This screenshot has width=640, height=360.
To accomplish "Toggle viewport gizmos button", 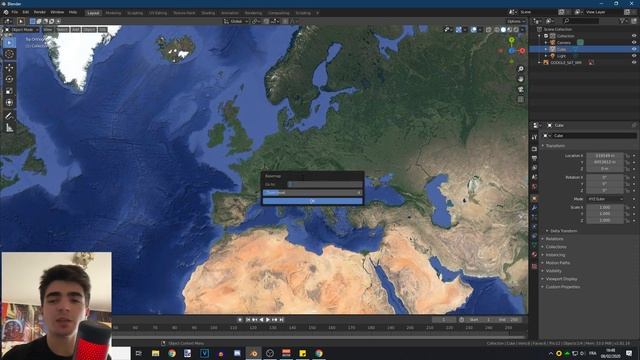I will [x=459, y=30].
